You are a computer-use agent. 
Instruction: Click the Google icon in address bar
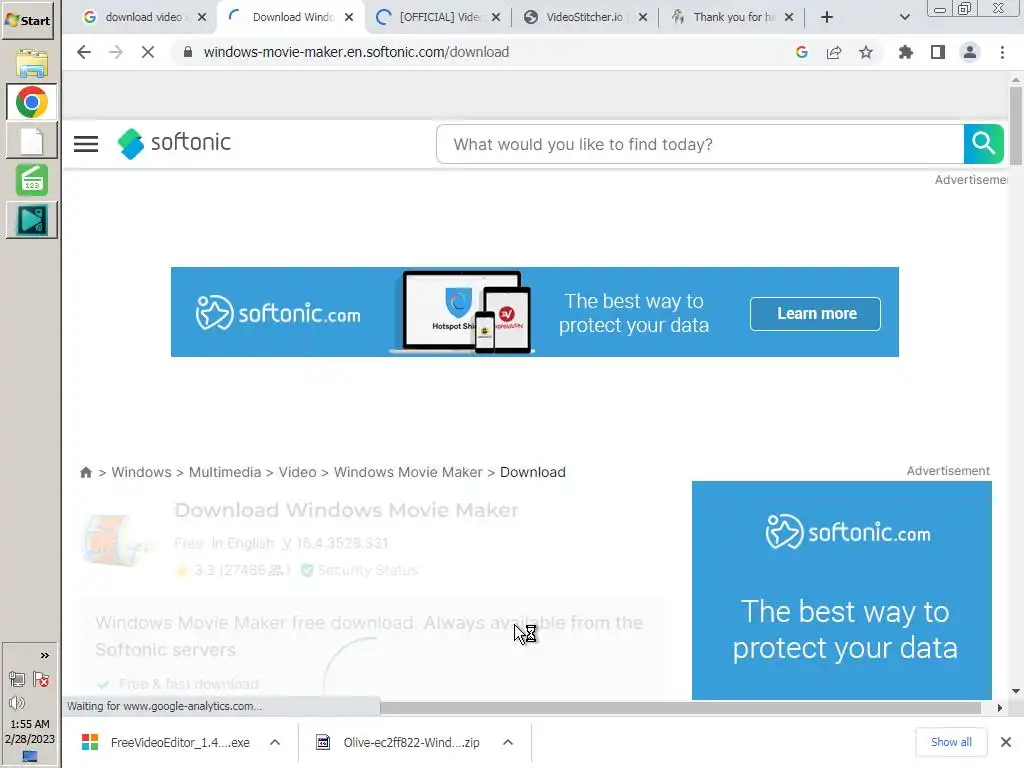point(802,52)
